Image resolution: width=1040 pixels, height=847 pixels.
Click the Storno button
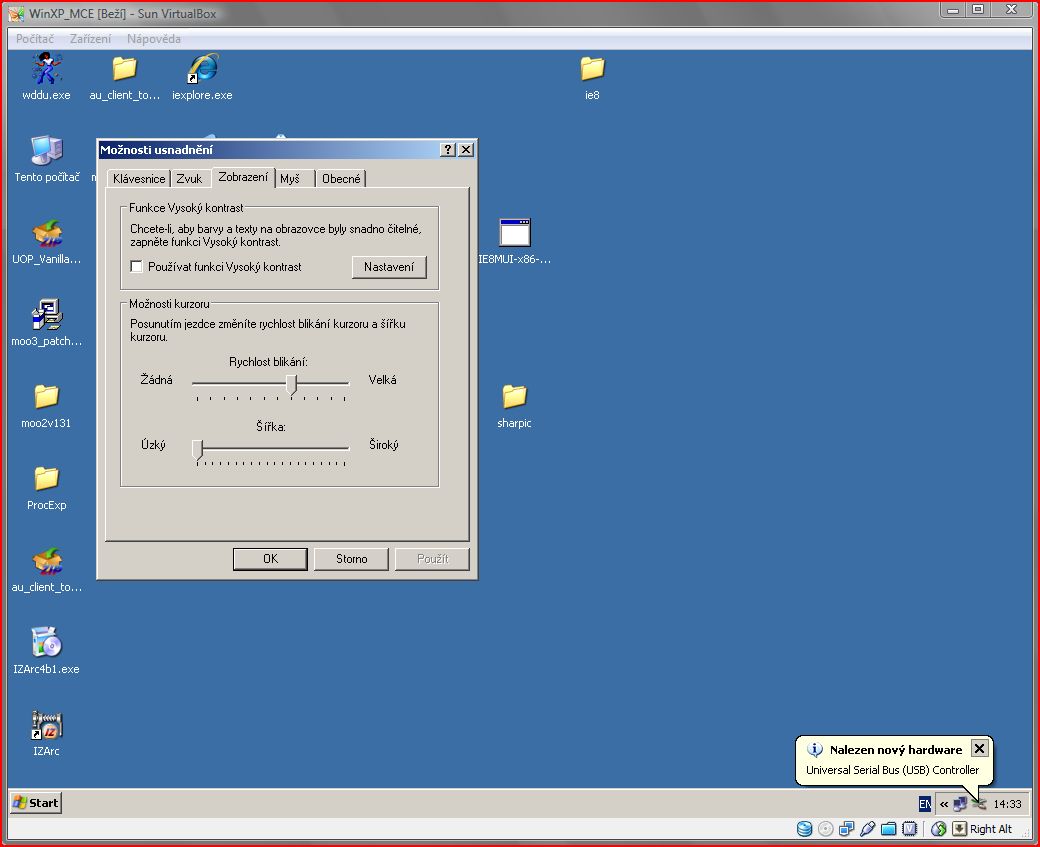tap(352, 558)
